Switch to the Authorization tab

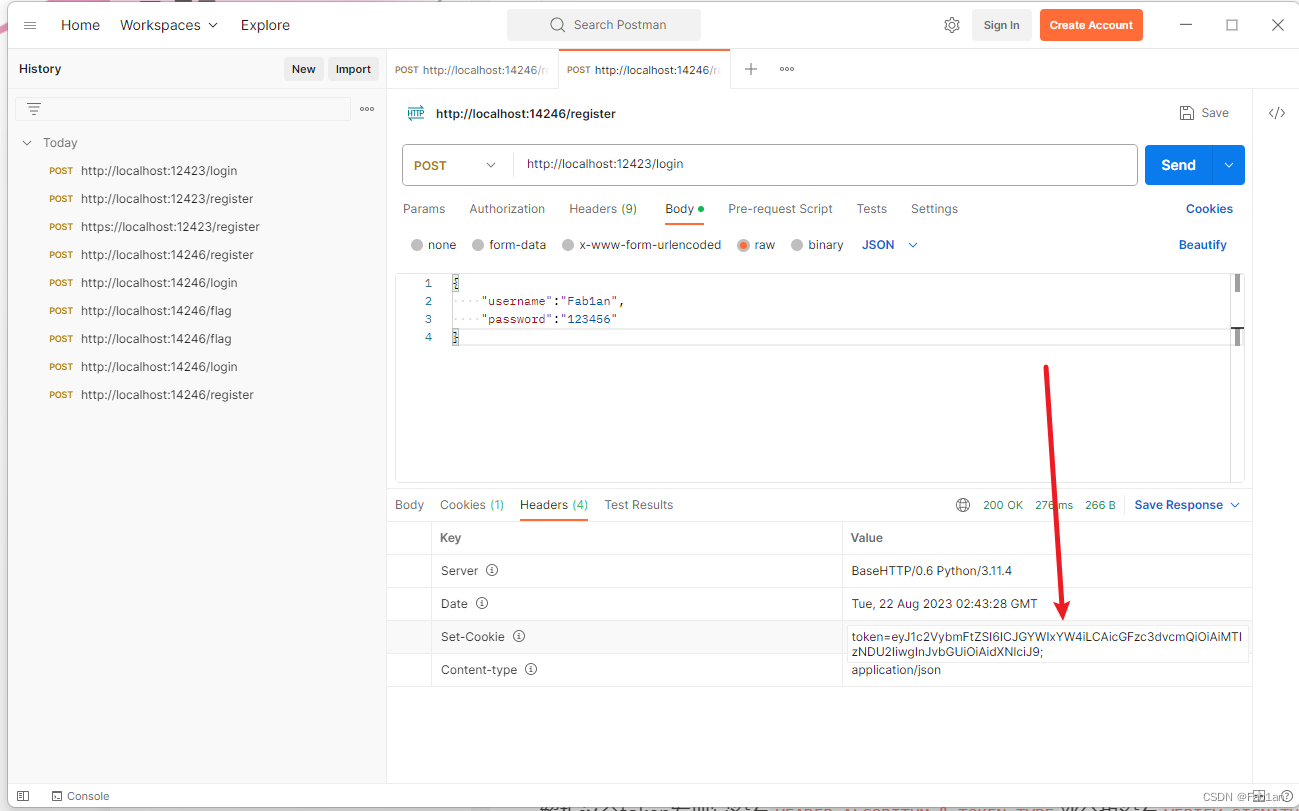point(507,209)
